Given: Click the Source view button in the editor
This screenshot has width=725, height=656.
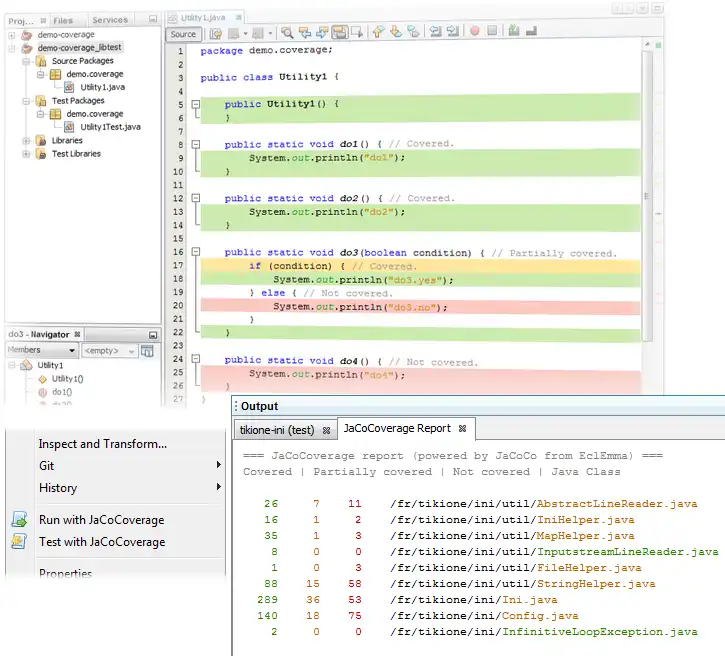Looking at the screenshot, I should pyautogui.click(x=183, y=33).
